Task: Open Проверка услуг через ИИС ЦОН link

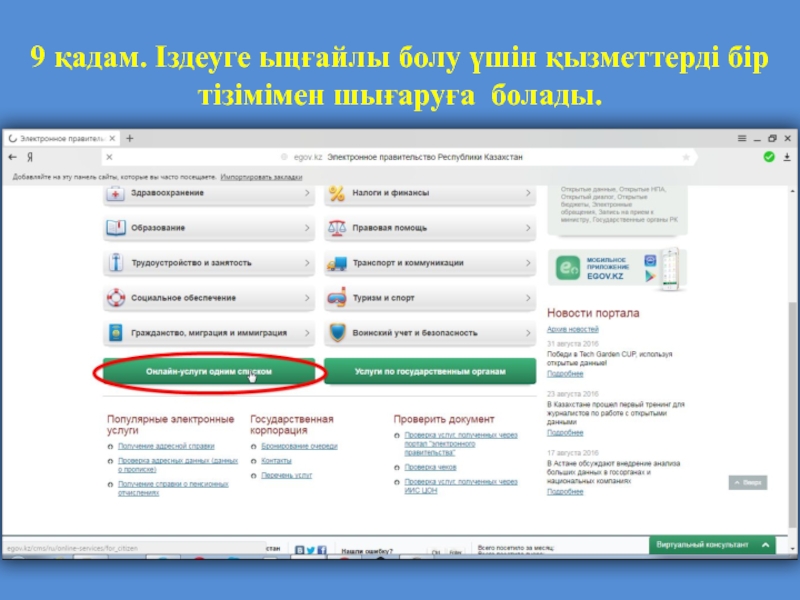Action: [x=461, y=486]
